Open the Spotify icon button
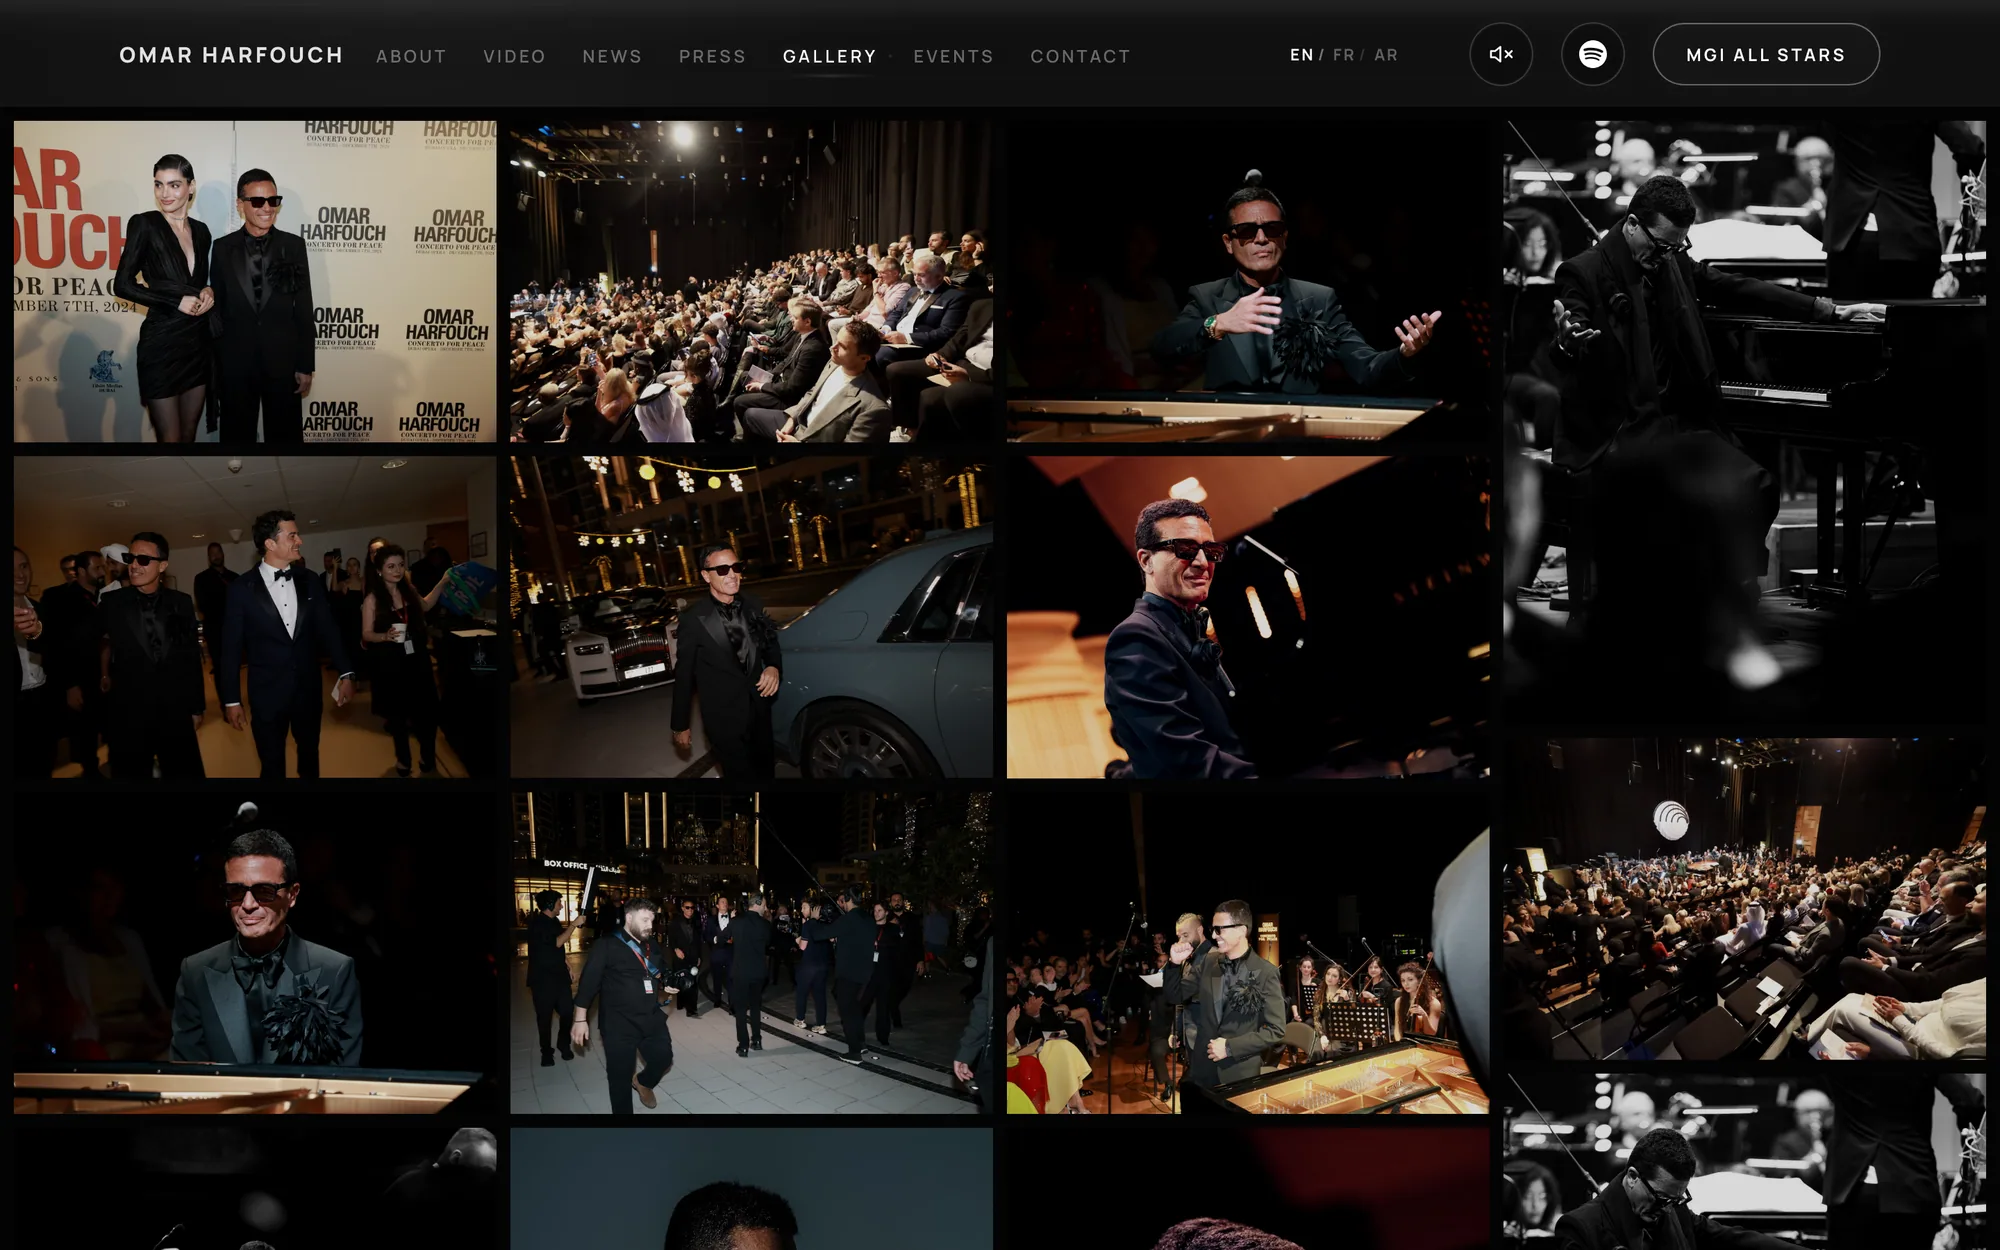 [1593, 54]
